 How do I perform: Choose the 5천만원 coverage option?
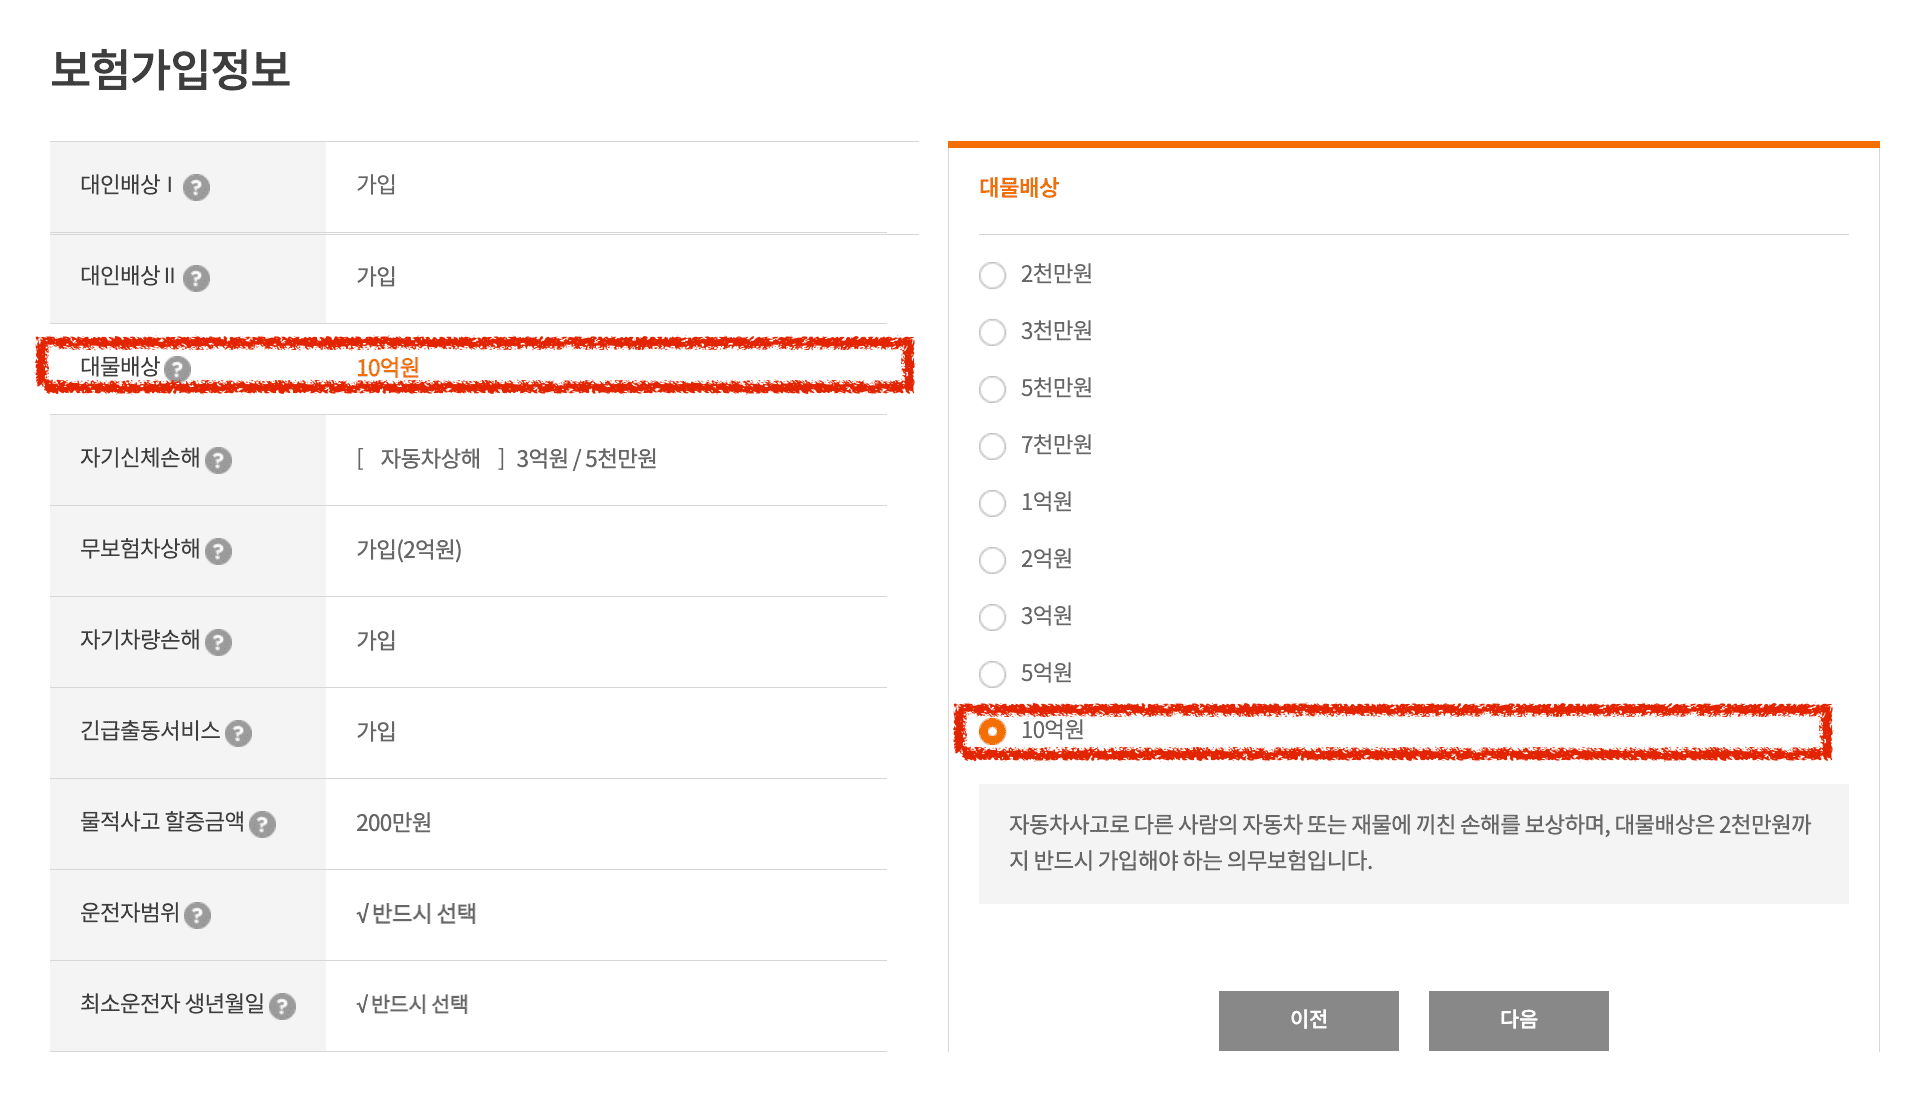(x=992, y=389)
